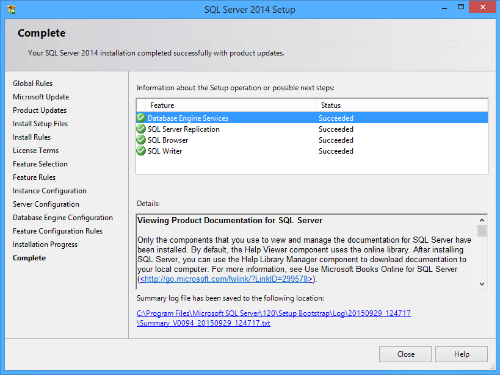This screenshot has height=375, width=500.
Task: Click the Details scrollbar up arrow
Action: [x=482, y=220]
